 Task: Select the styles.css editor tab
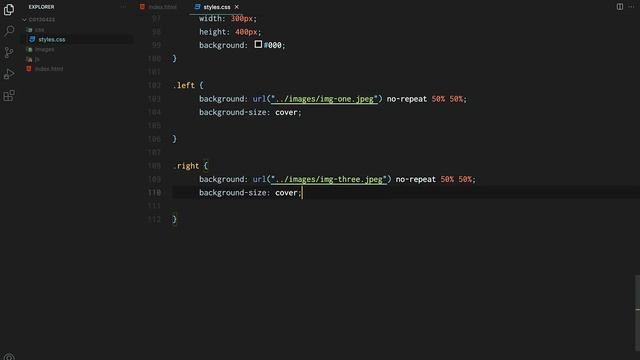(217, 7)
